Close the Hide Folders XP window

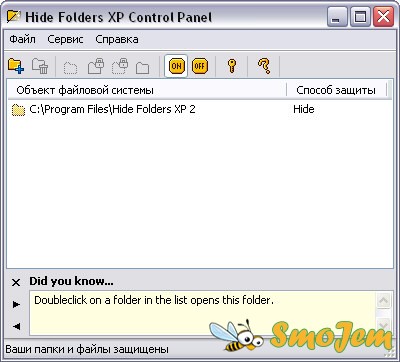pos(383,17)
